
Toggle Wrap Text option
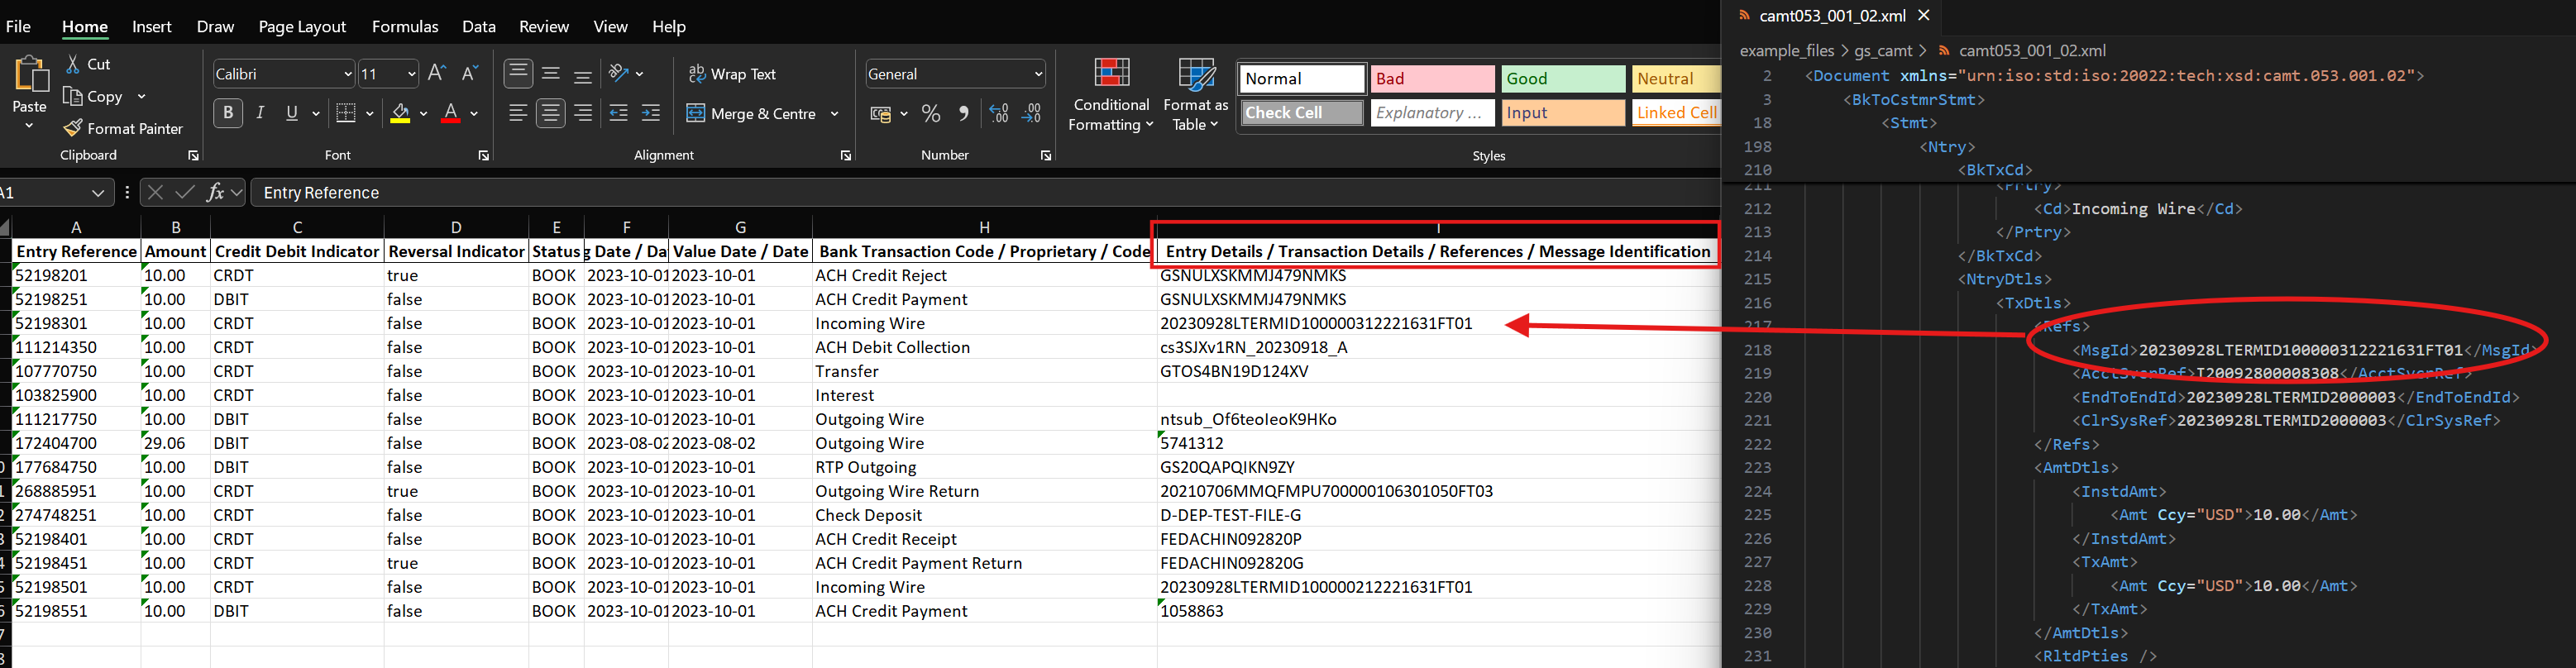coord(732,74)
